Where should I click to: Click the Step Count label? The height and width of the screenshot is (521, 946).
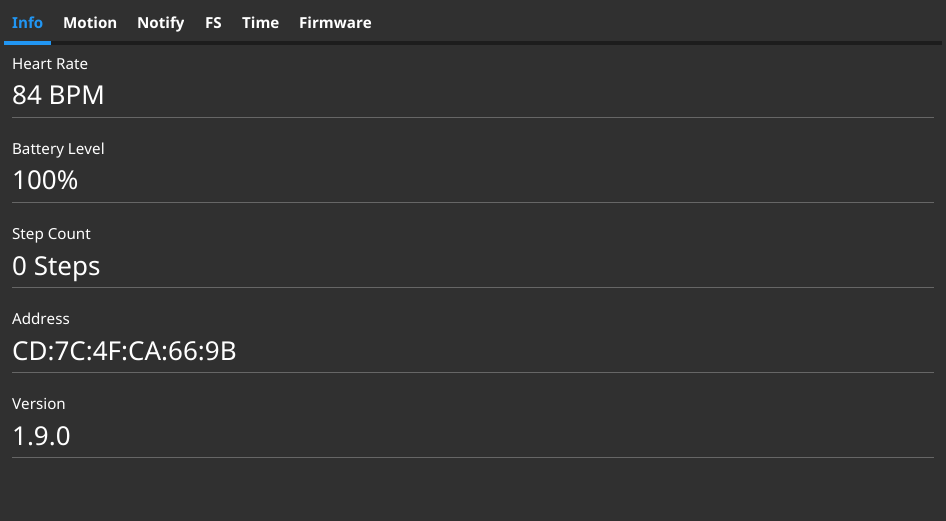tap(51, 234)
